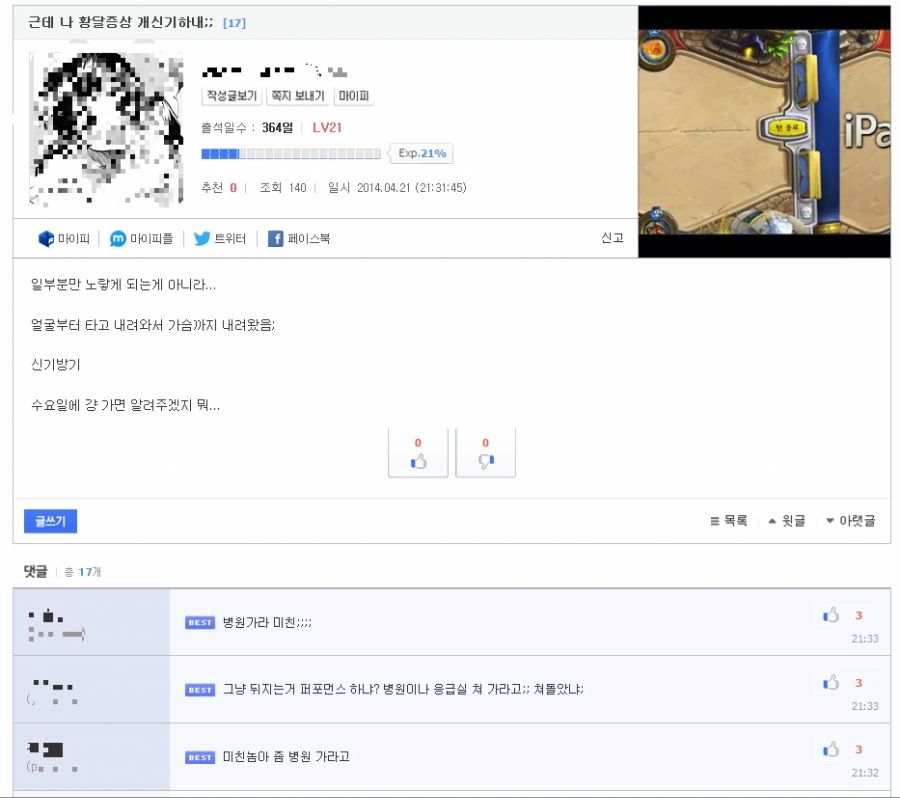Open the author's pixelated avatar image
The width and height of the screenshot is (900, 798).
click(x=106, y=129)
